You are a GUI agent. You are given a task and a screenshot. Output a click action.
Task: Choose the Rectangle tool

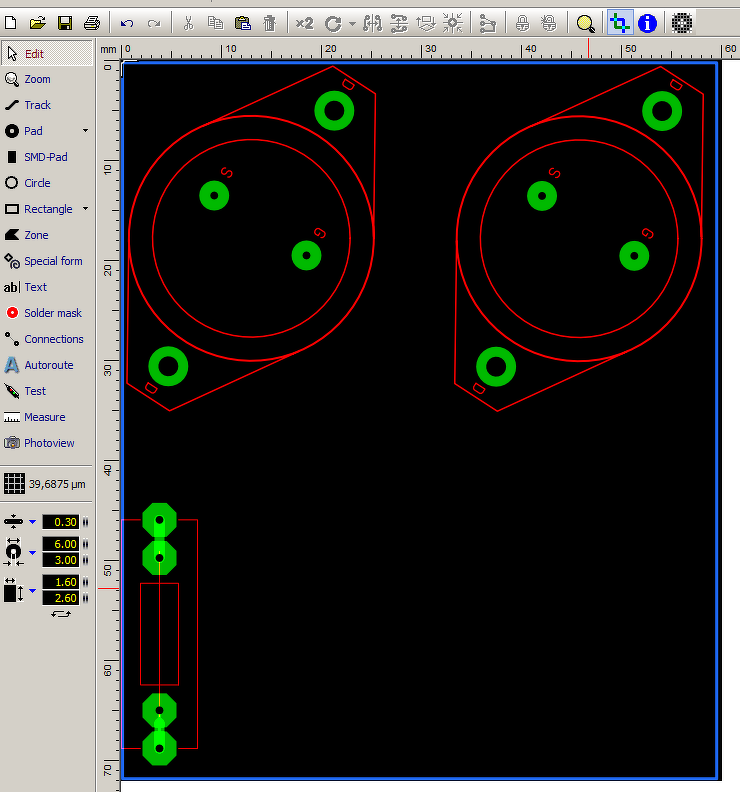click(x=40, y=209)
